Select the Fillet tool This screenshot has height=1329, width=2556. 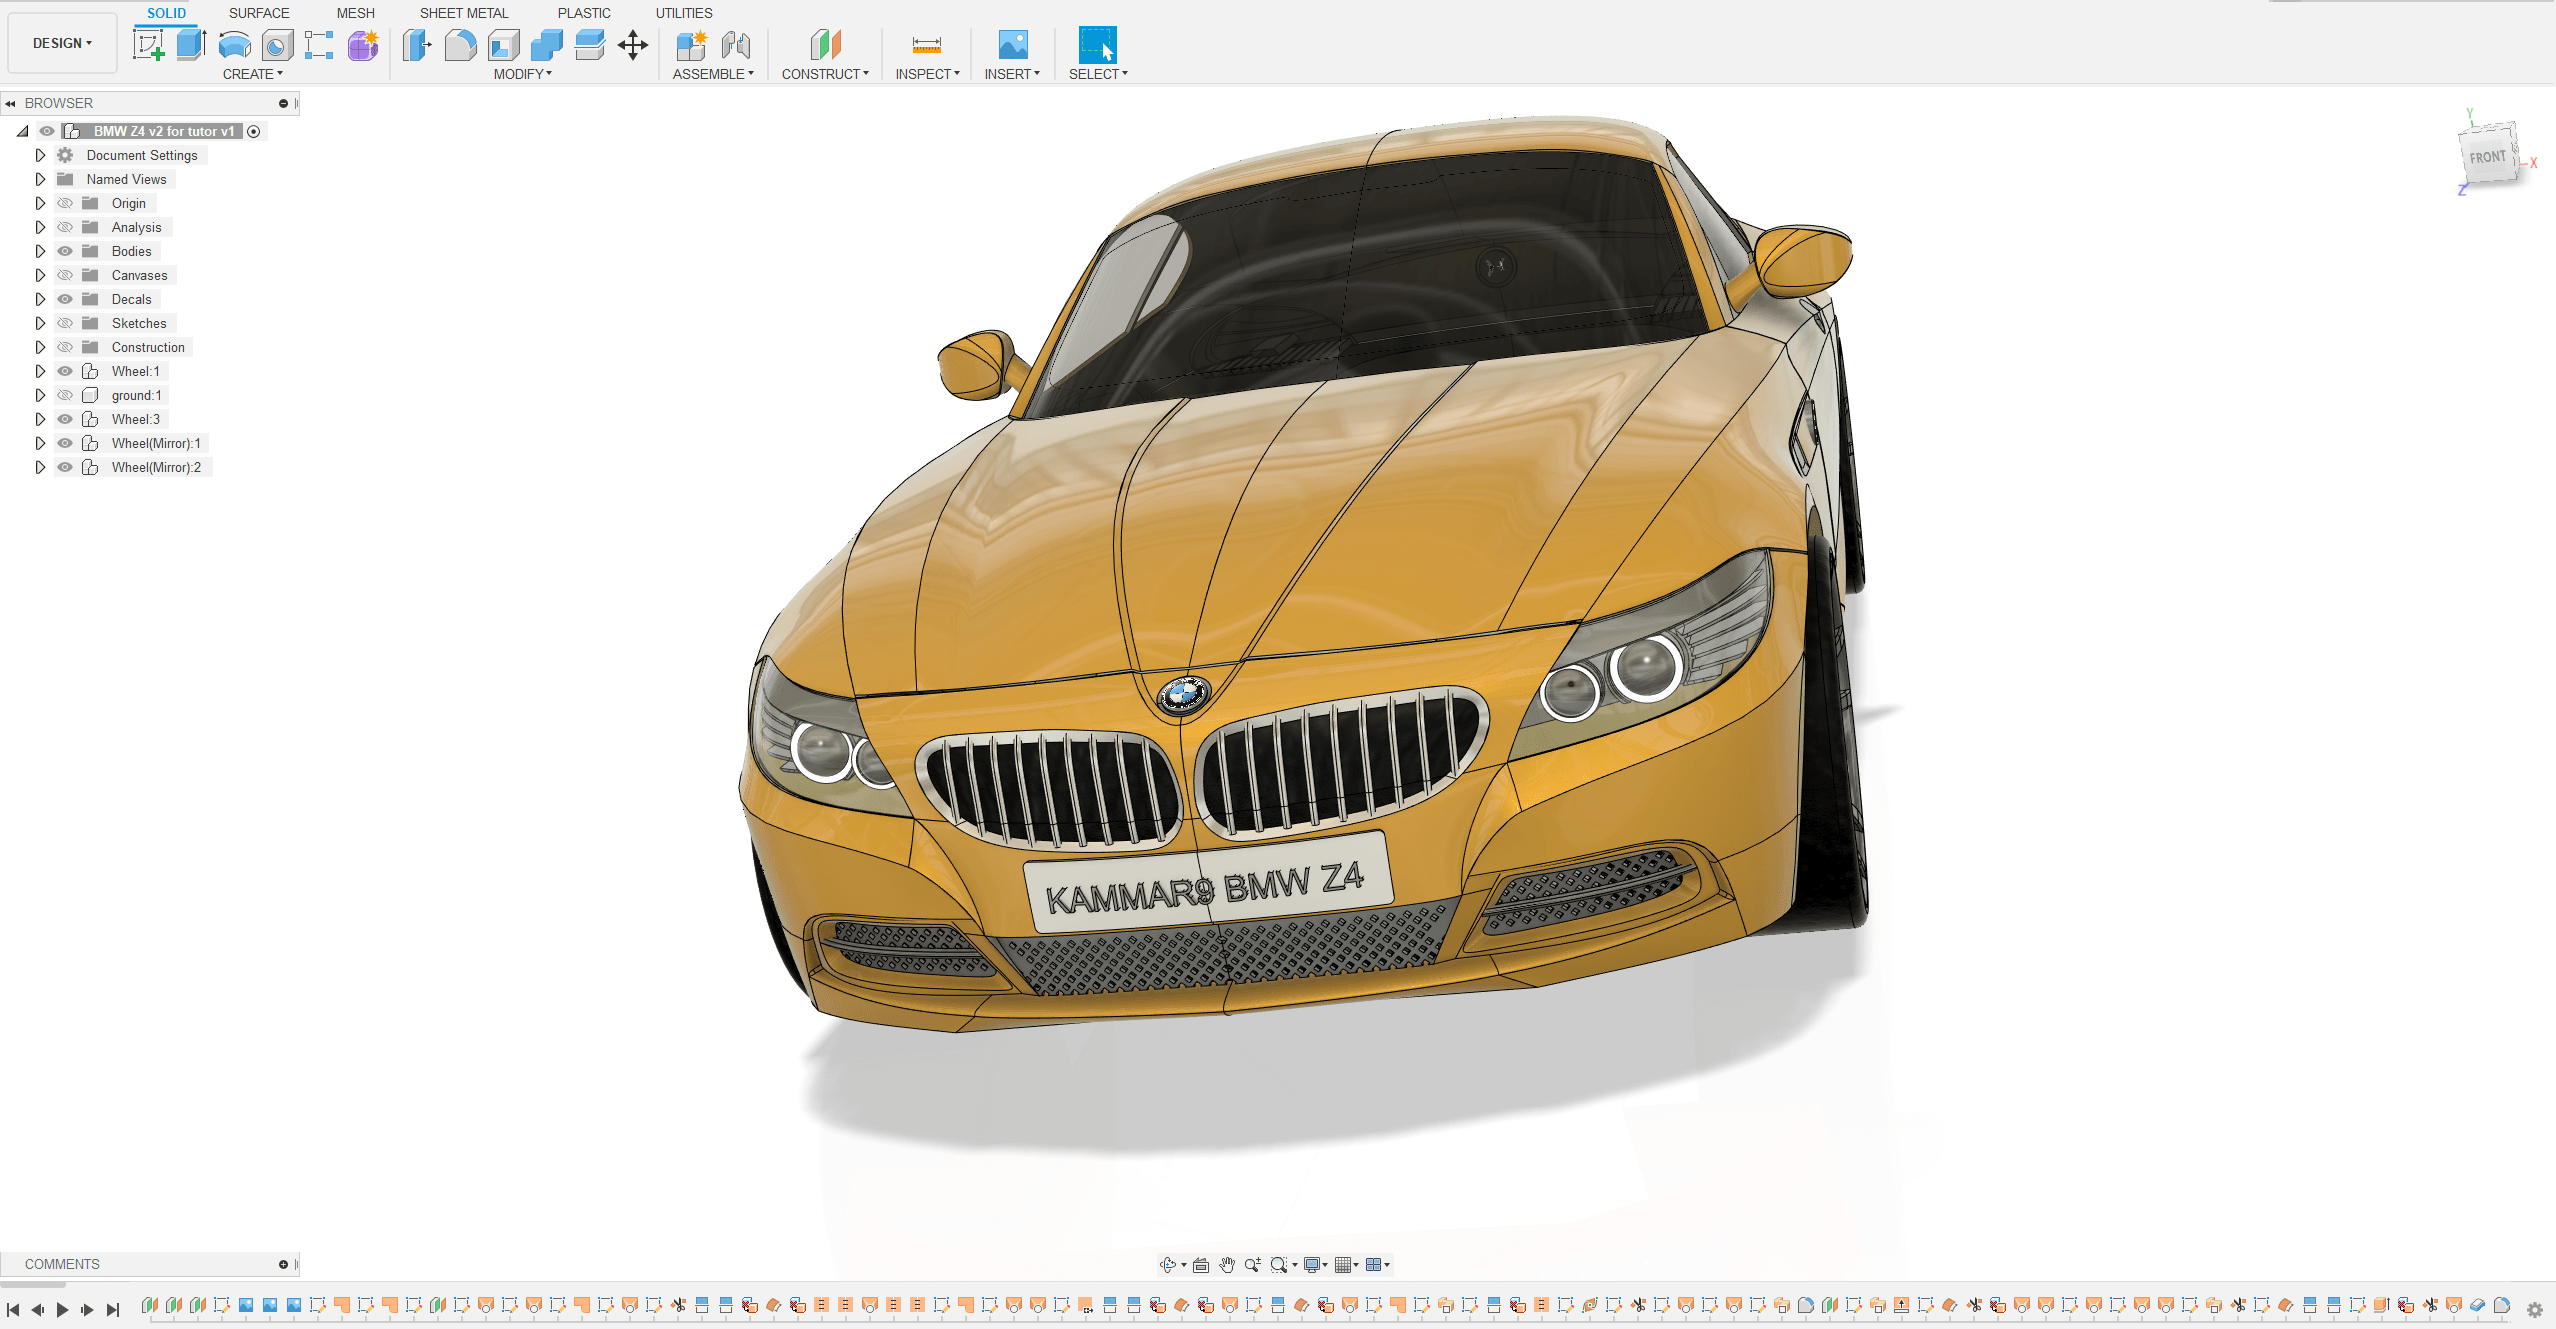click(x=460, y=45)
